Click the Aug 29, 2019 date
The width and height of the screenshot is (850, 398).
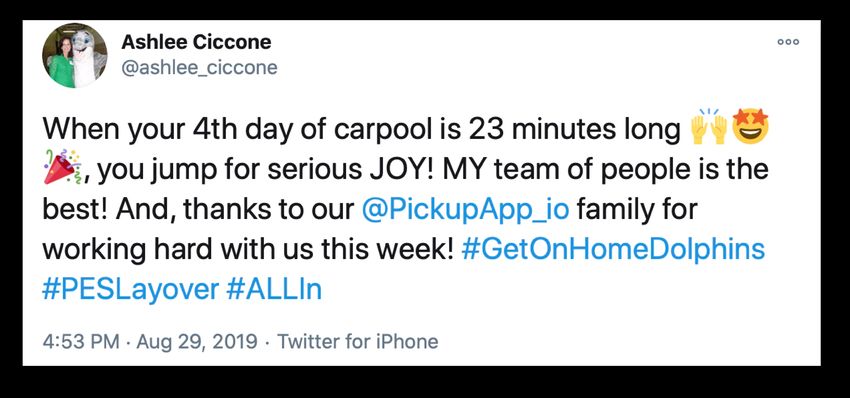pyautogui.click(x=197, y=342)
